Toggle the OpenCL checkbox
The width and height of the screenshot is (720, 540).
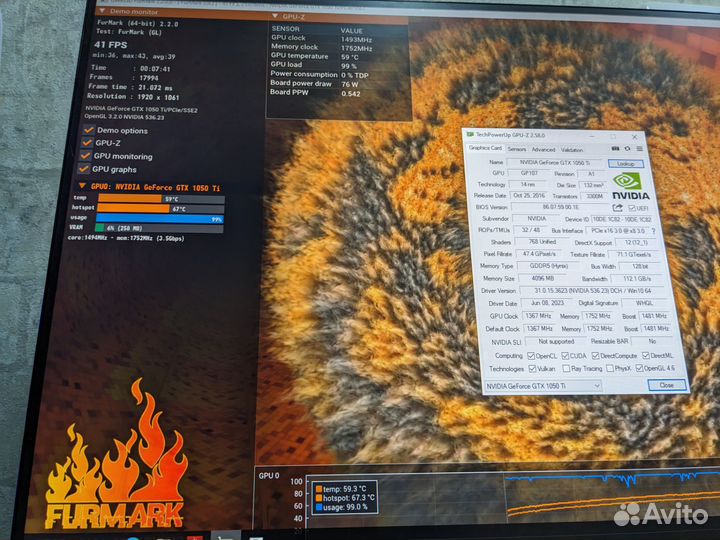pos(531,356)
